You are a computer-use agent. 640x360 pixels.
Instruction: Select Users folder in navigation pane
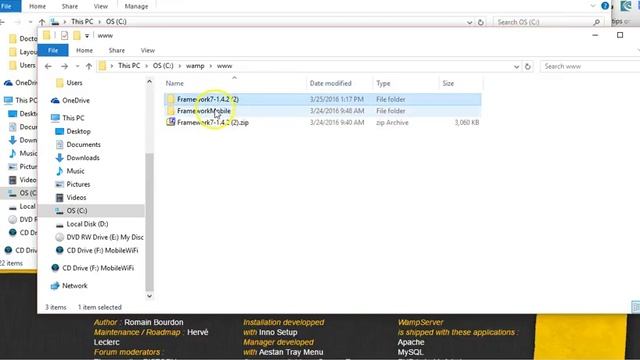point(74,83)
